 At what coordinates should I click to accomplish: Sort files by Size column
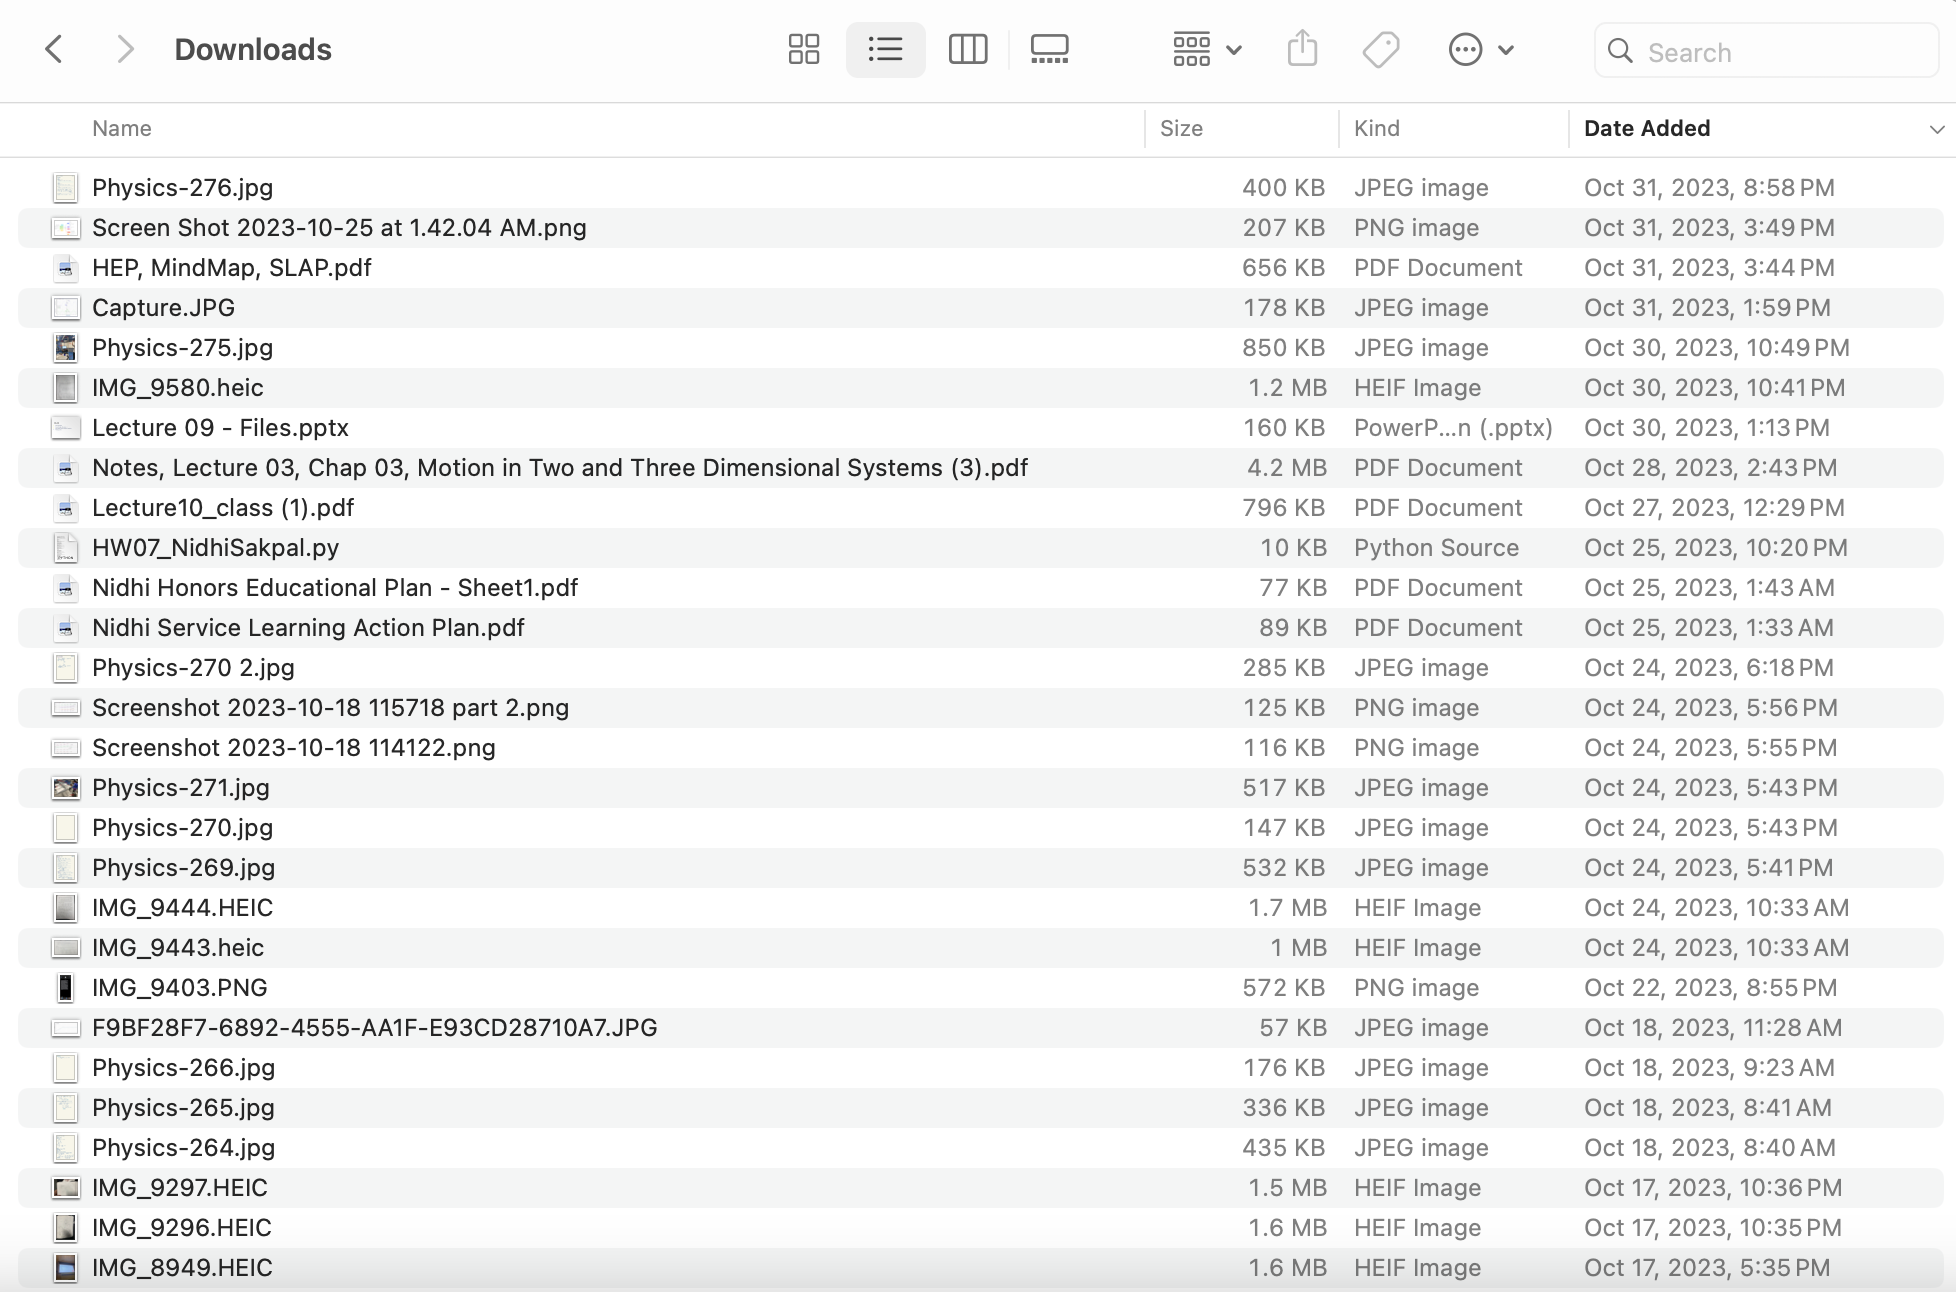click(x=1181, y=129)
